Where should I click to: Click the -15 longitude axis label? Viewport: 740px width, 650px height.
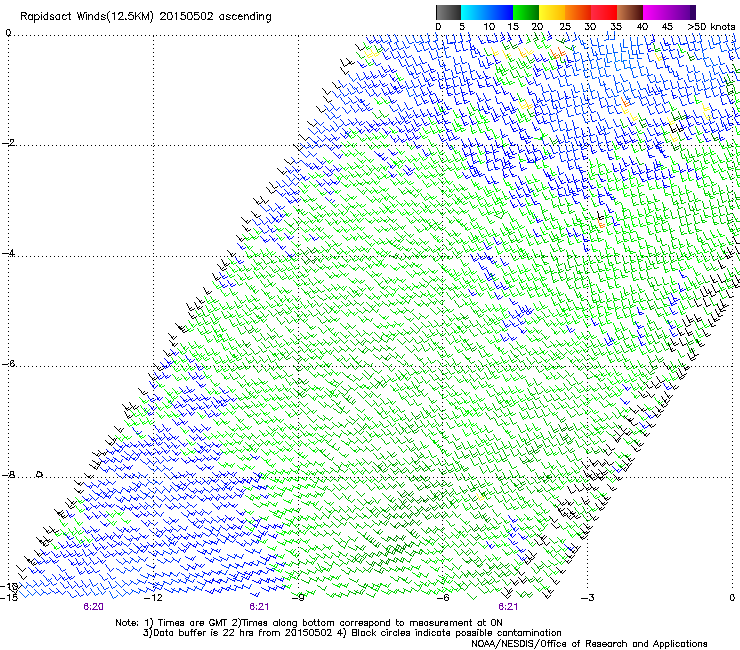pos(9,598)
